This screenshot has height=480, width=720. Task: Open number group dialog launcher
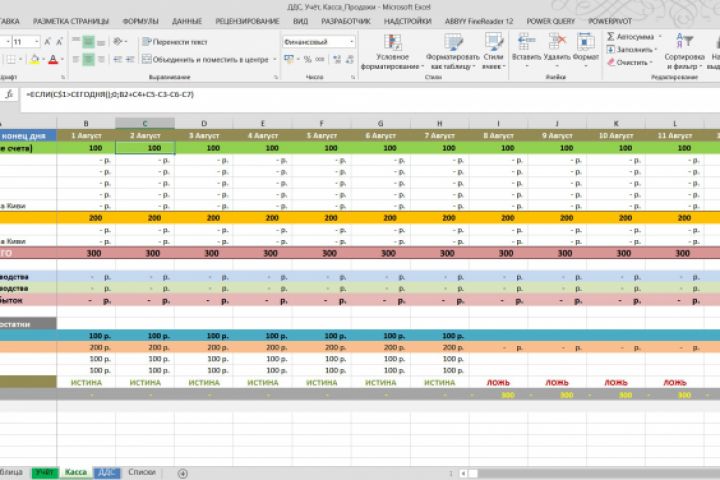[353, 77]
